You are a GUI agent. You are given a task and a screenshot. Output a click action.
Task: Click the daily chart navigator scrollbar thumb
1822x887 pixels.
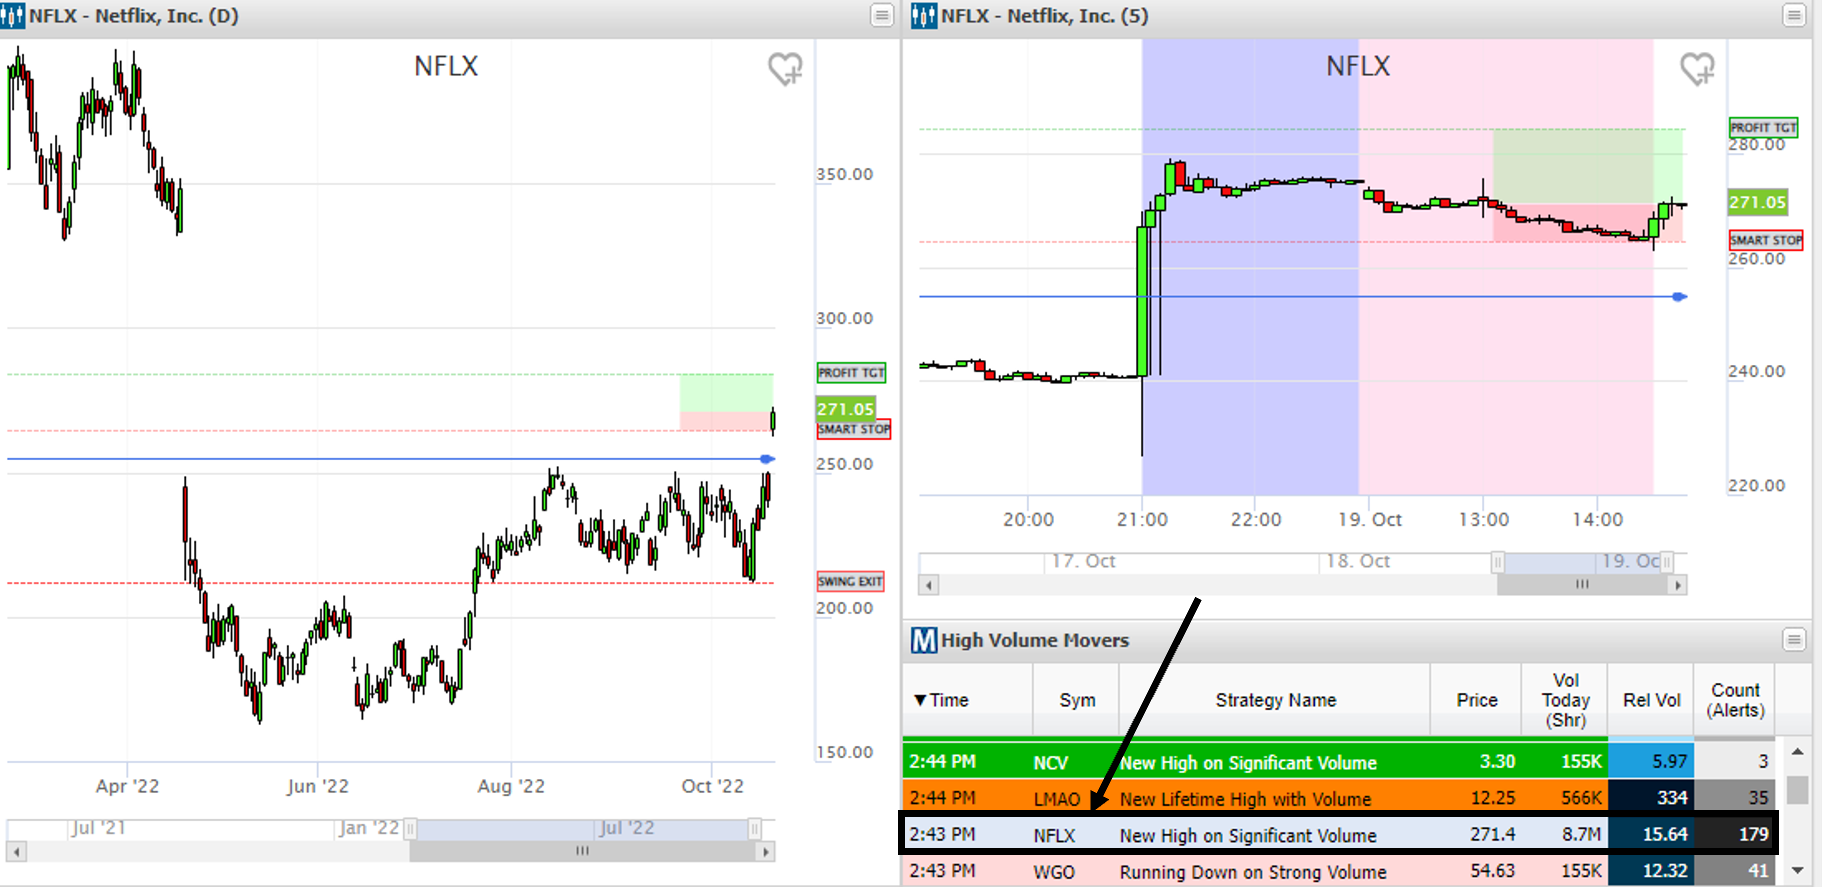point(582,852)
